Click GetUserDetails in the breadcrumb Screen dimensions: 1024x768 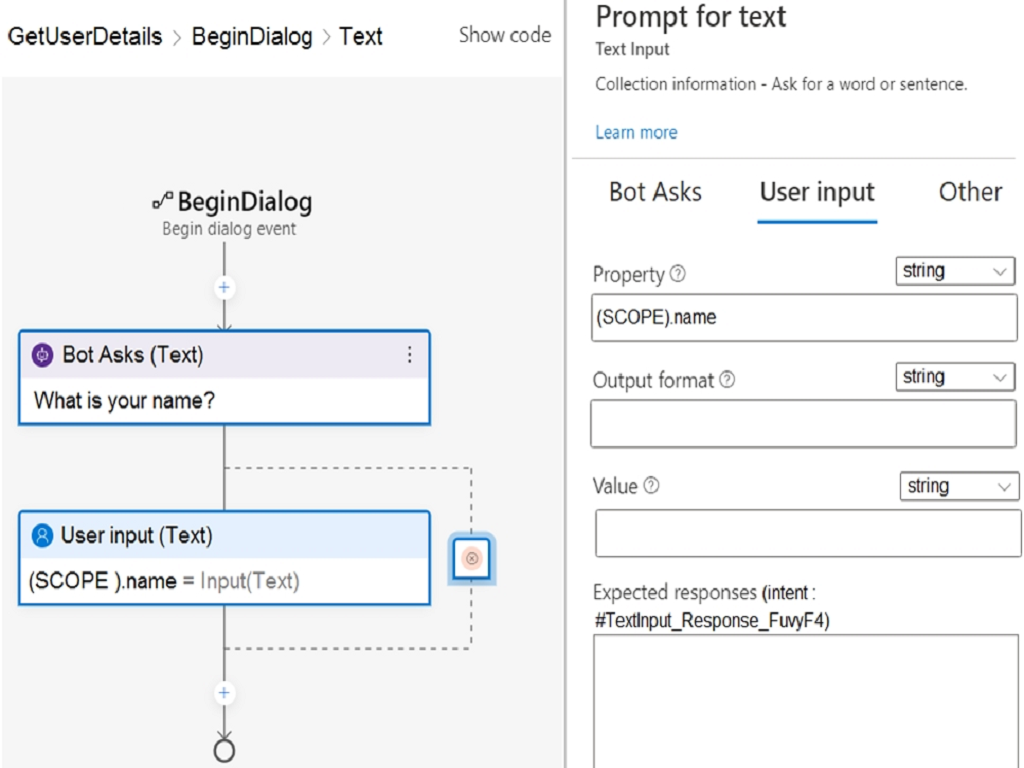[85, 37]
